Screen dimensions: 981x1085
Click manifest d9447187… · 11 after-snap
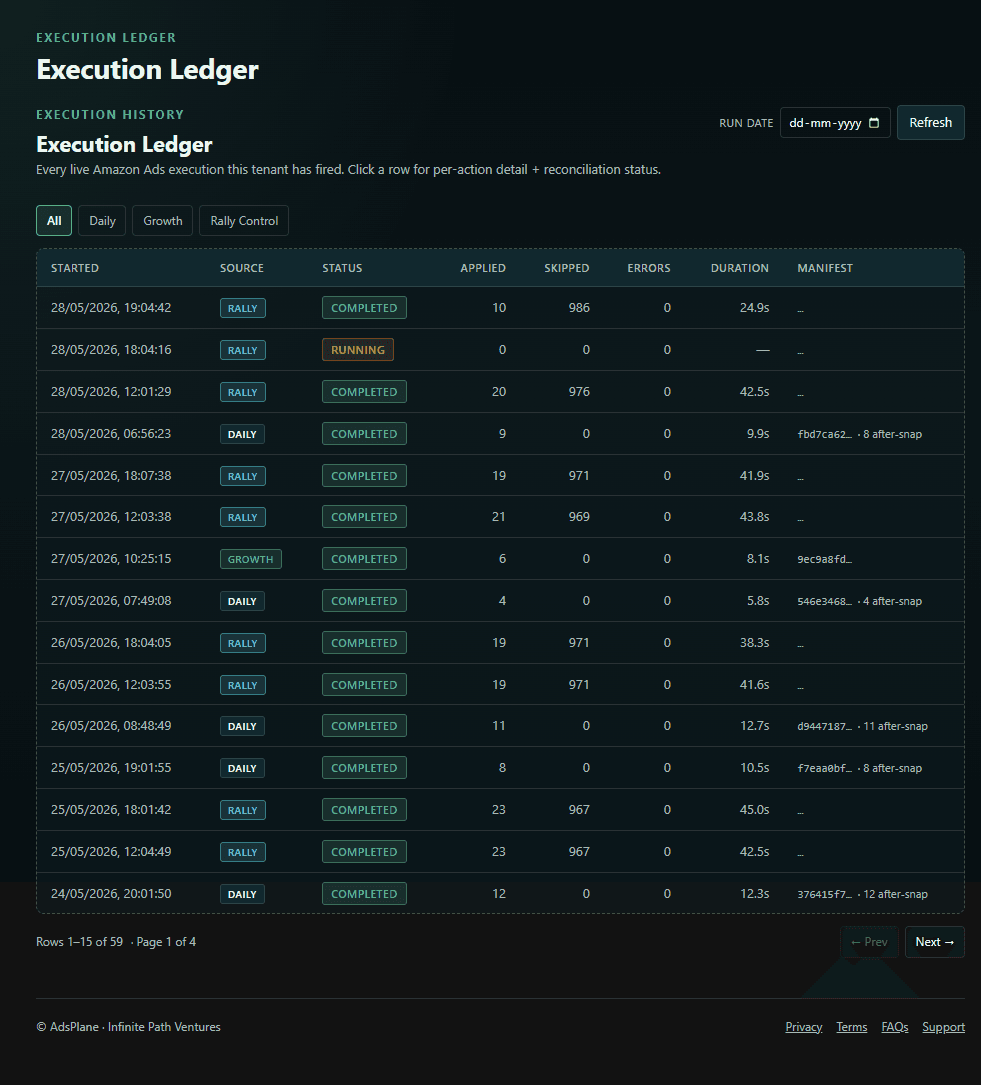point(862,726)
